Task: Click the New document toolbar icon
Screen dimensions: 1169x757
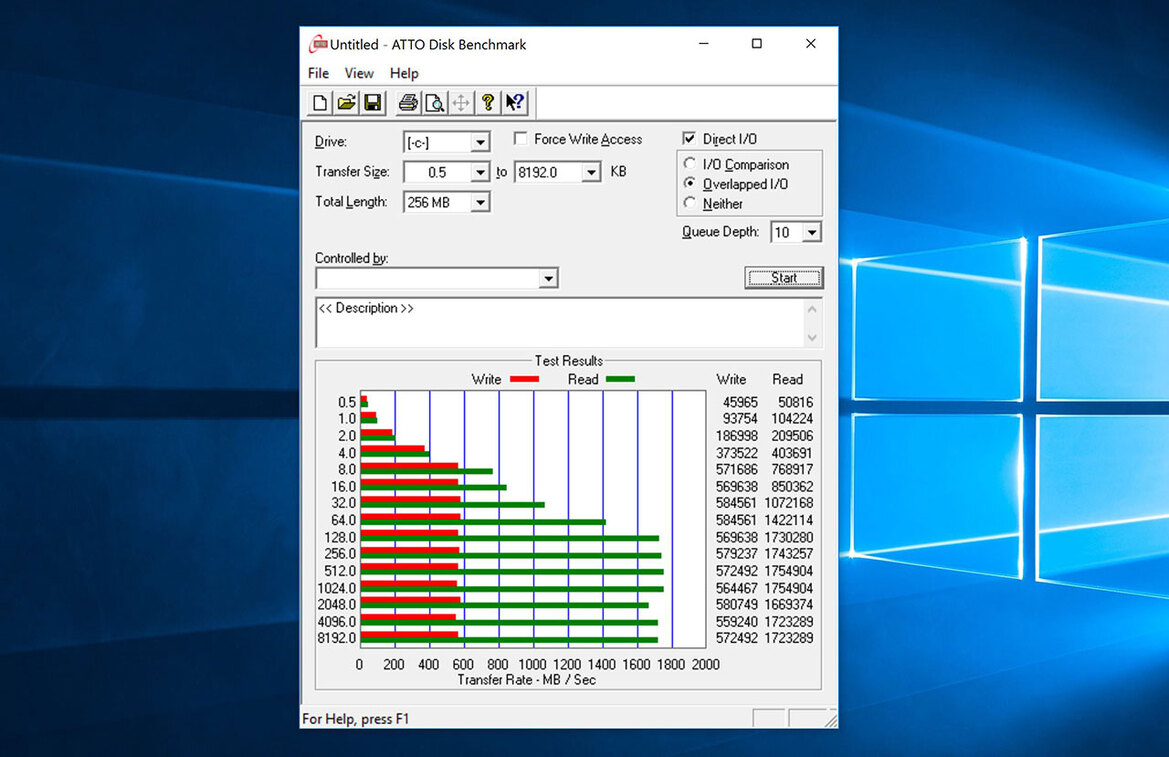Action: 320,103
